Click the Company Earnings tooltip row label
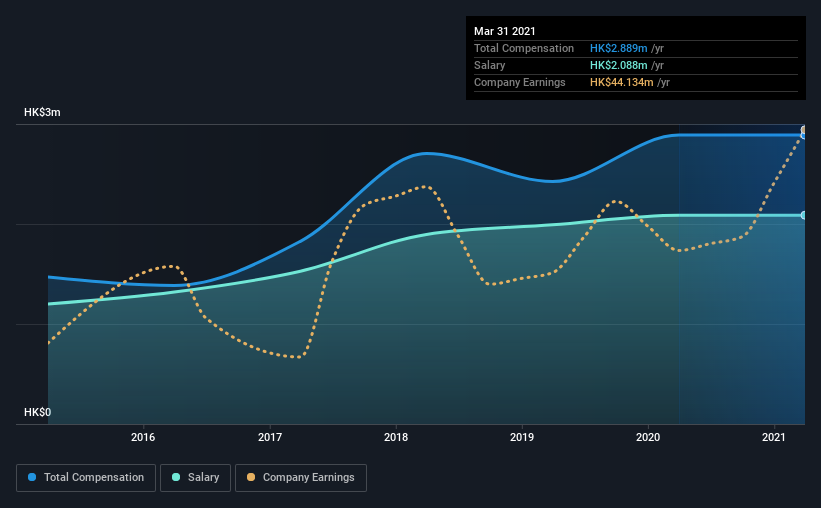The width and height of the screenshot is (821, 508). (x=519, y=82)
